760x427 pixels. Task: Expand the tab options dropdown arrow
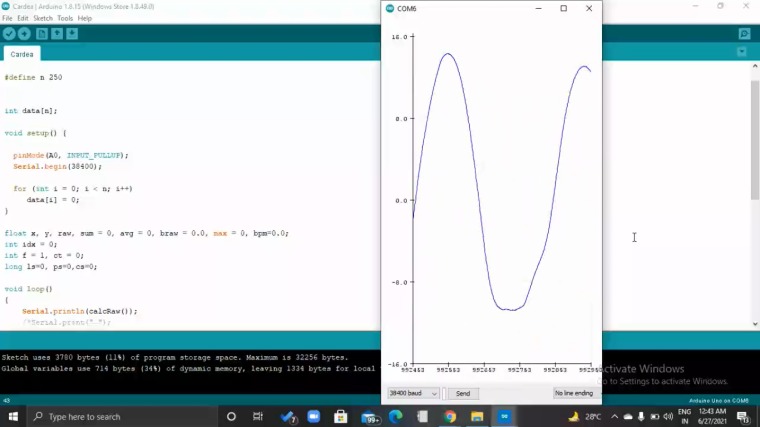742,51
